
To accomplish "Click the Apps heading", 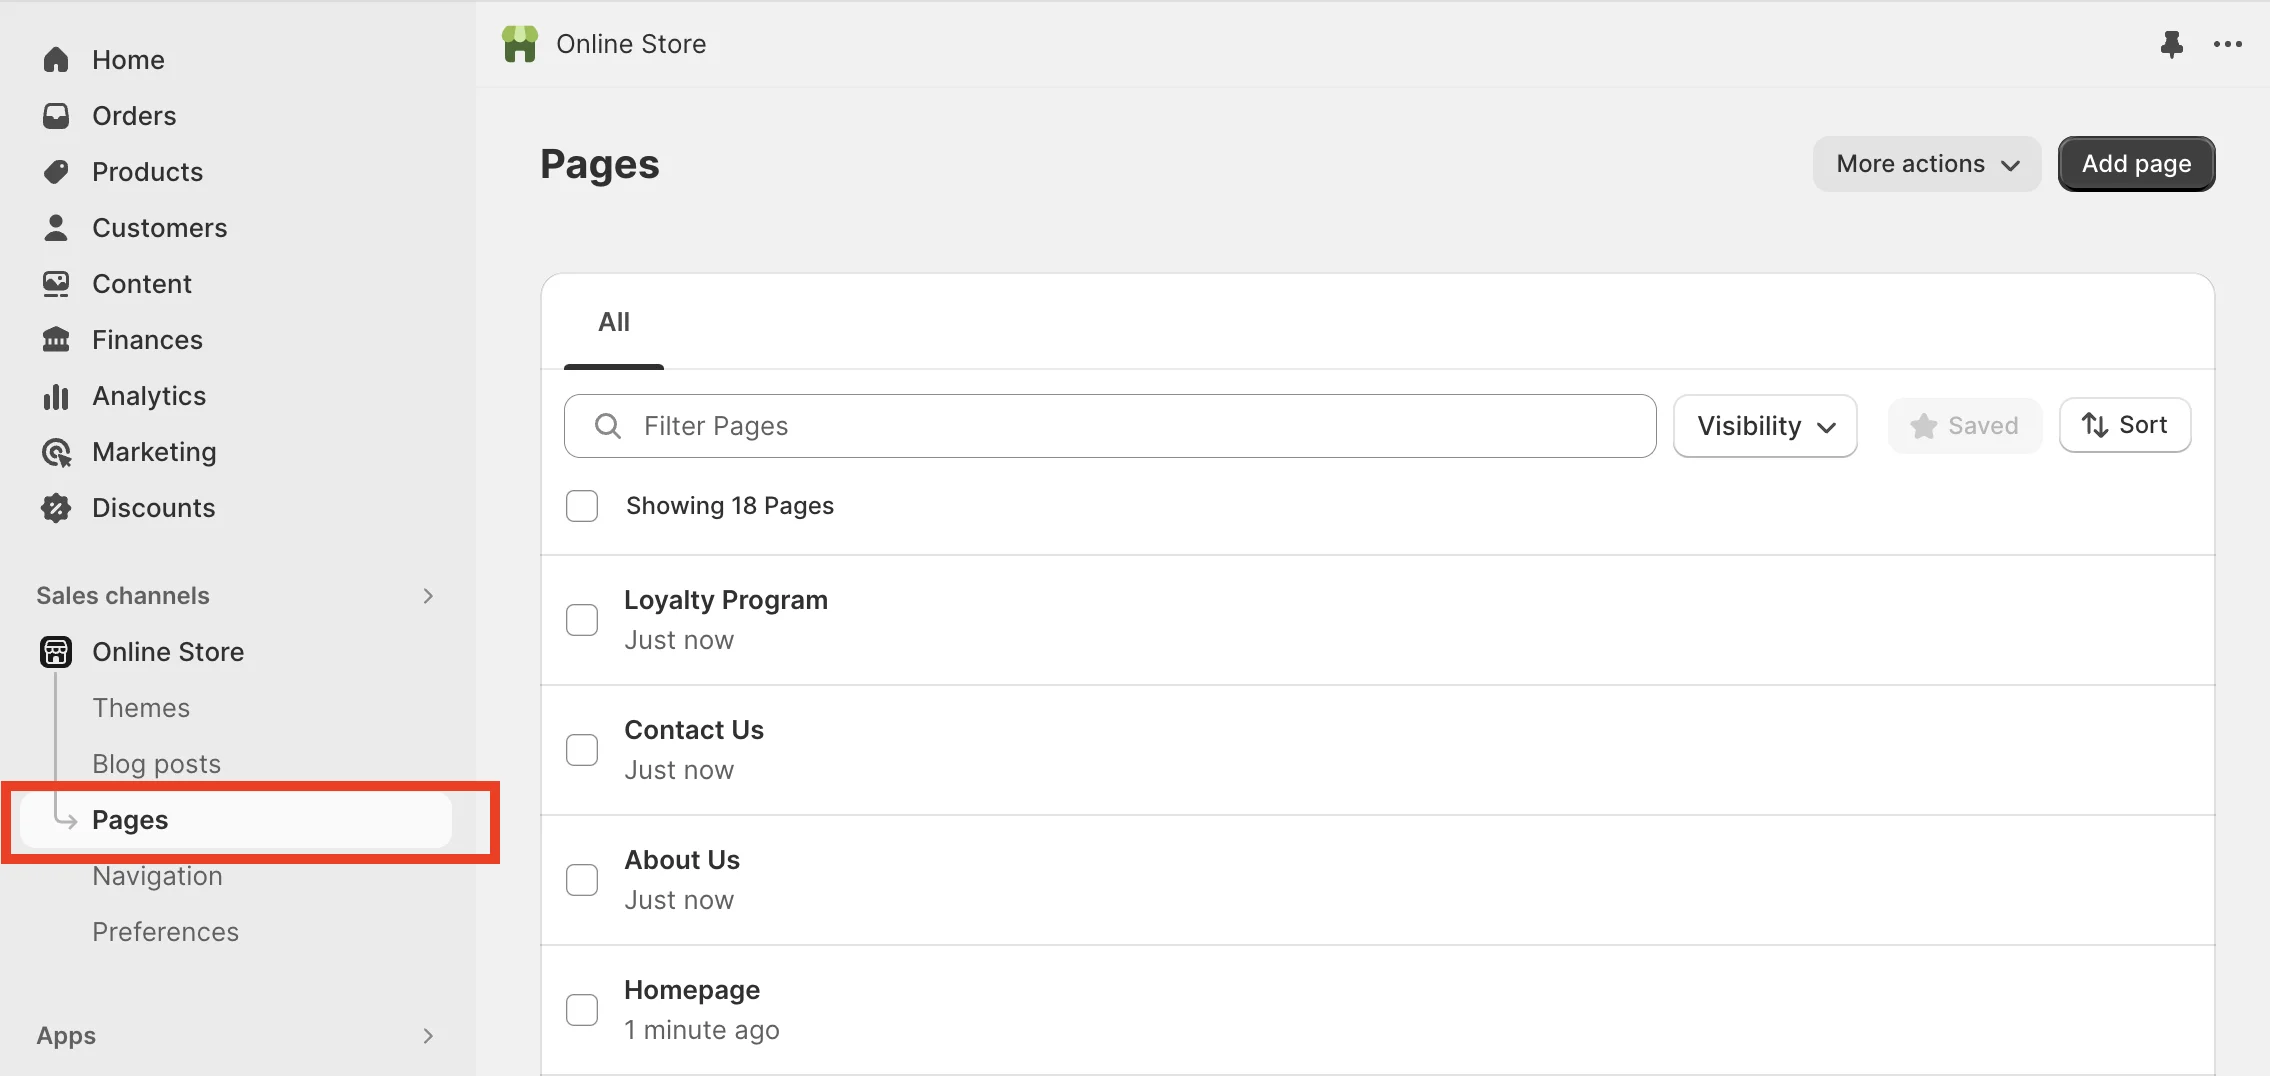I will tap(66, 1036).
